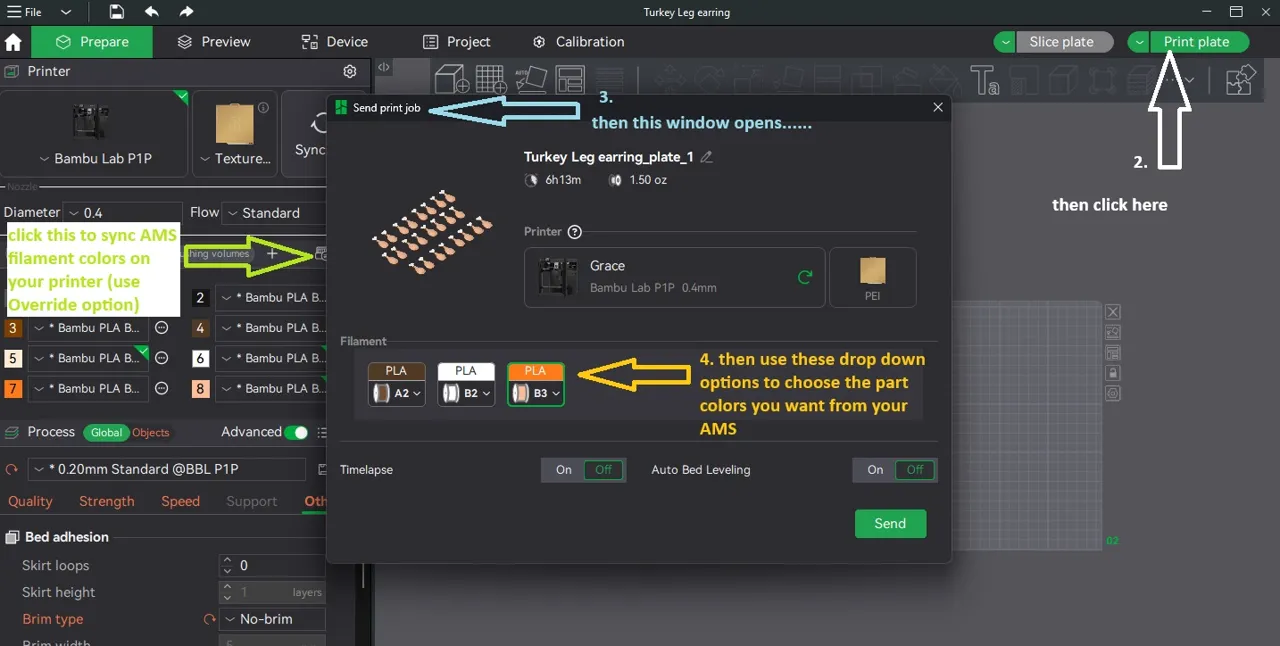This screenshot has width=1280, height=646.
Task: Open the A2 filament slot dropdown
Action: 397,394
